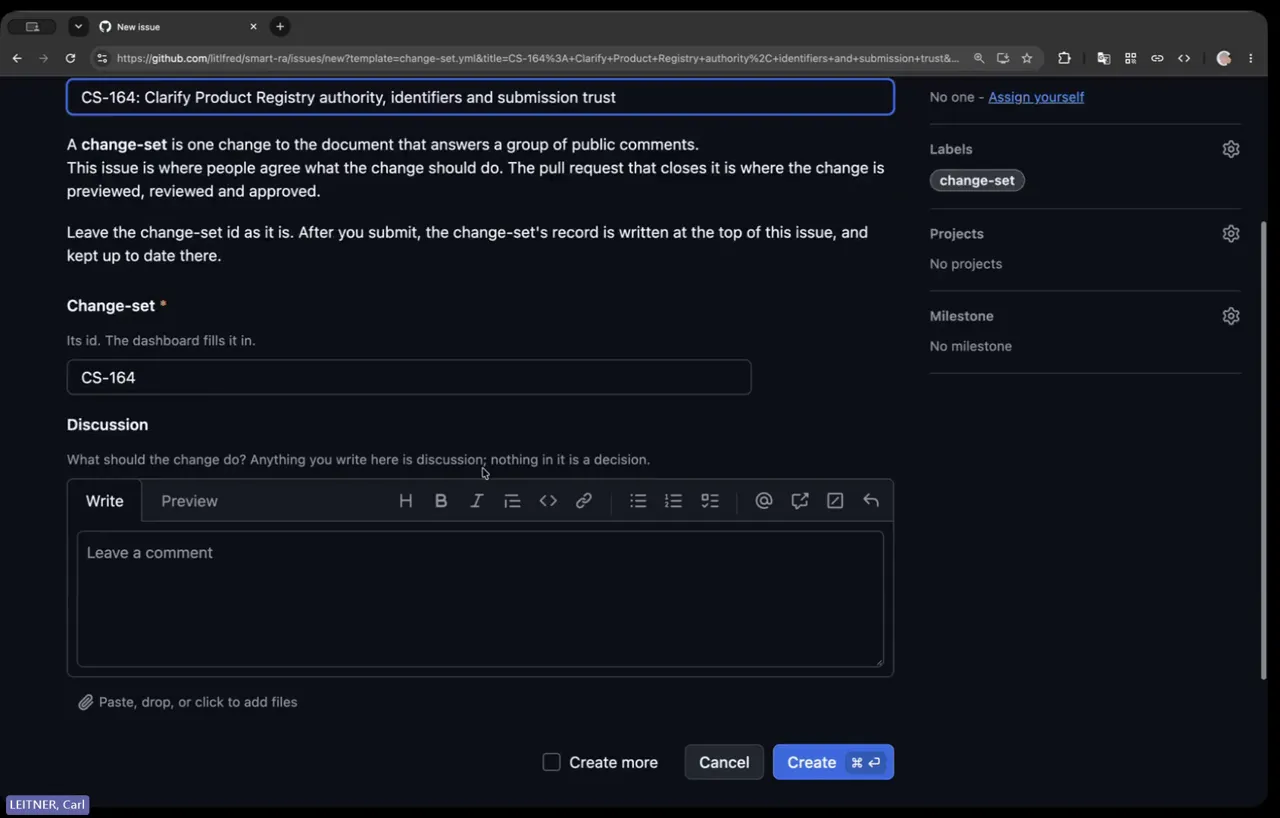Click the zoom magnifier in address bar
Image resolution: width=1280 pixels, height=818 pixels.
[979, 58]
